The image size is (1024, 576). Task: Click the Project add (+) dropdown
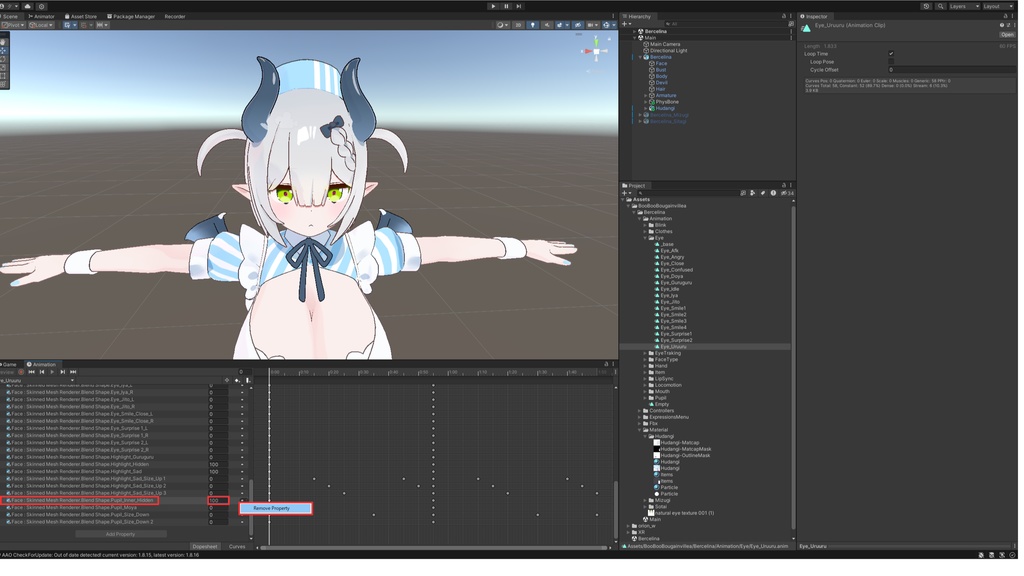click(626, 193)
